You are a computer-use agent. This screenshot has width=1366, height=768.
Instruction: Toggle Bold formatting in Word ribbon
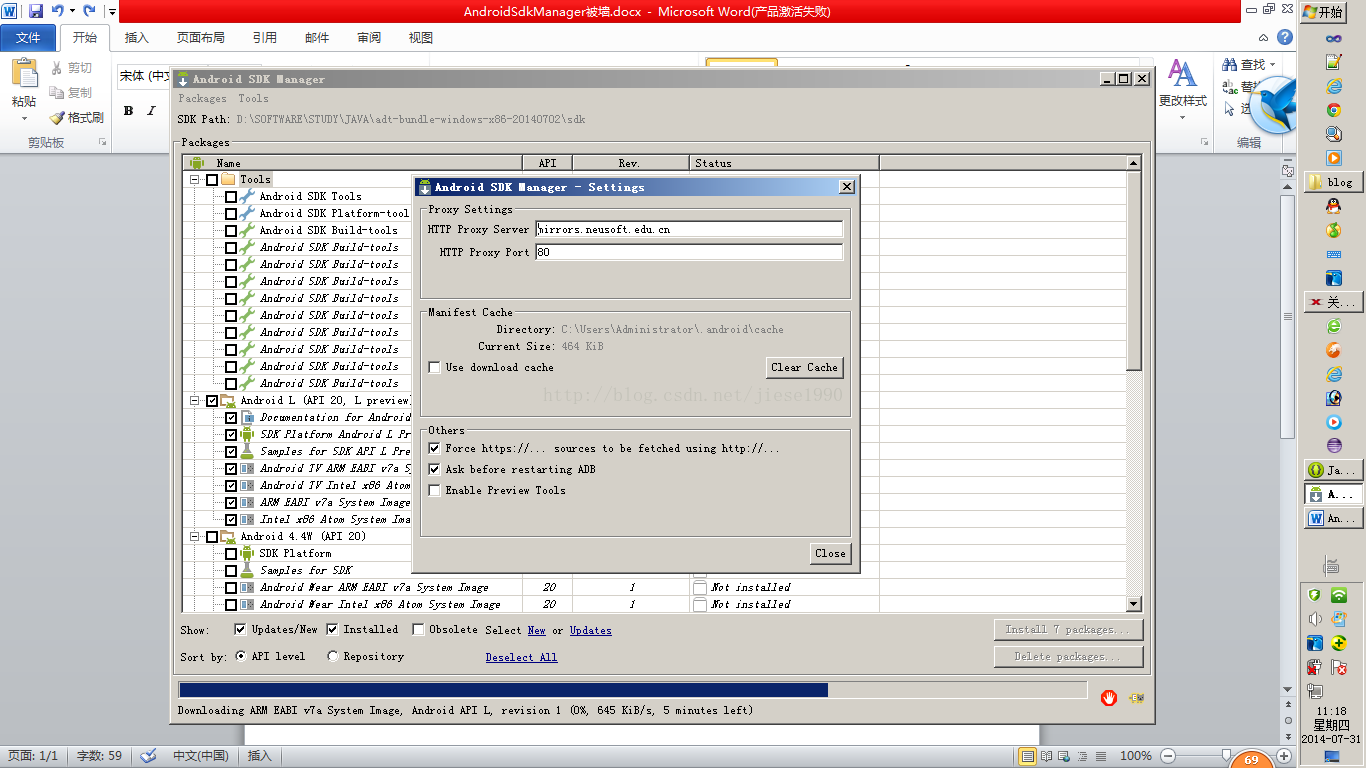[x=128, y=111]
